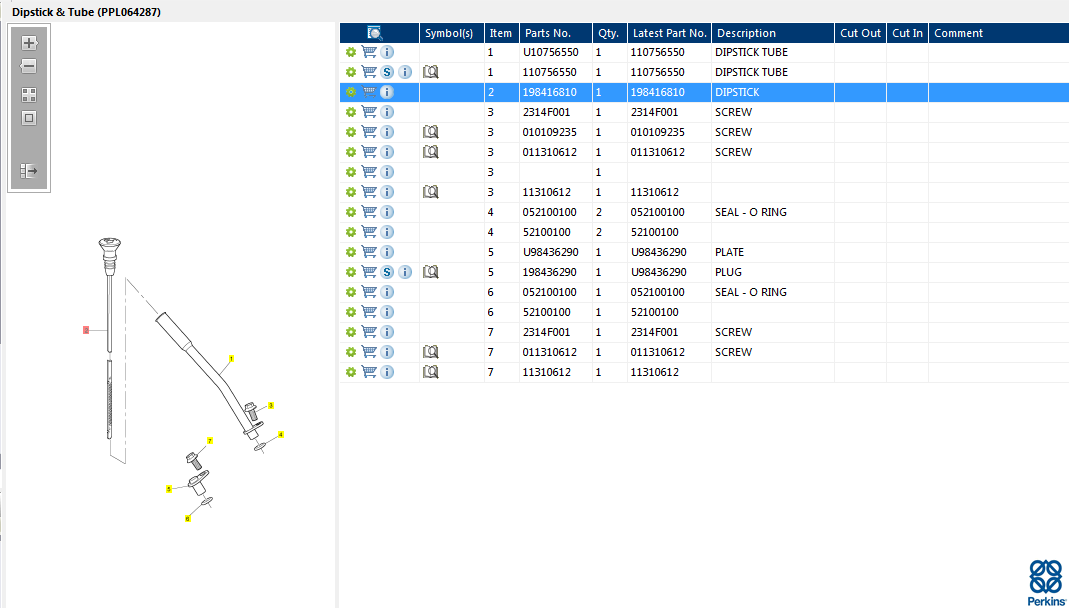Click the search icon in table header
The image size is (1069, 608).
(375, 33)
